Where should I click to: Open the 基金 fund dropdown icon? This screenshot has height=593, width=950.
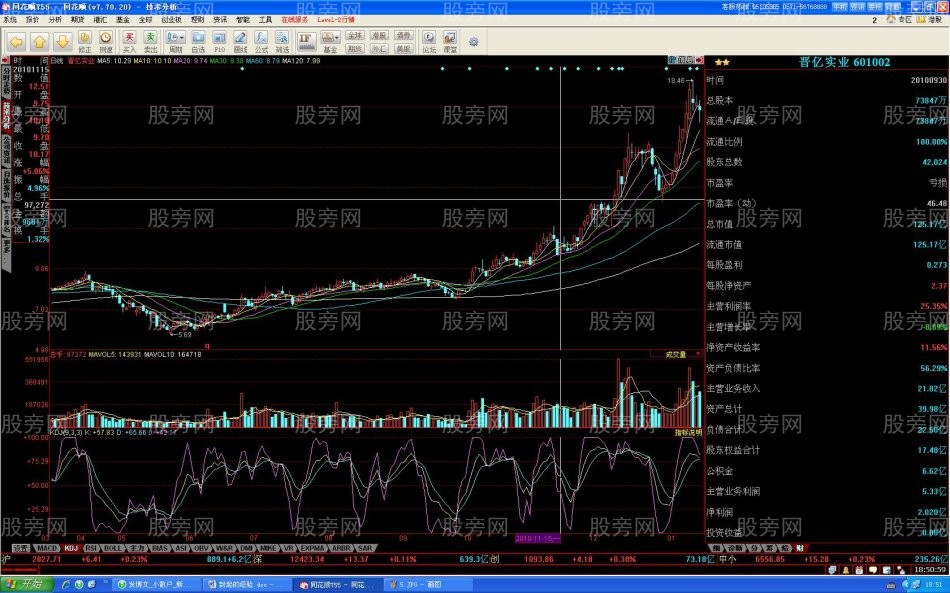click(330, 42)
